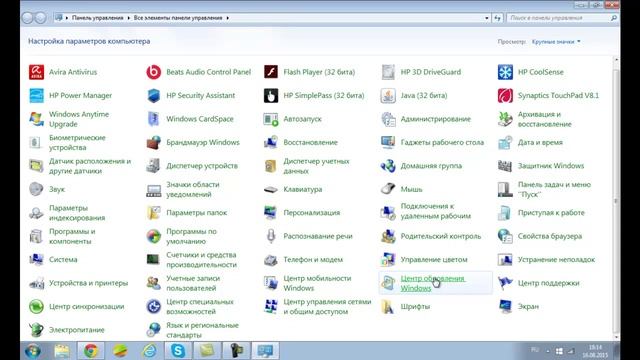
Task: Open the Крупные значки view dropdown
Action: (x=556, y=42)
